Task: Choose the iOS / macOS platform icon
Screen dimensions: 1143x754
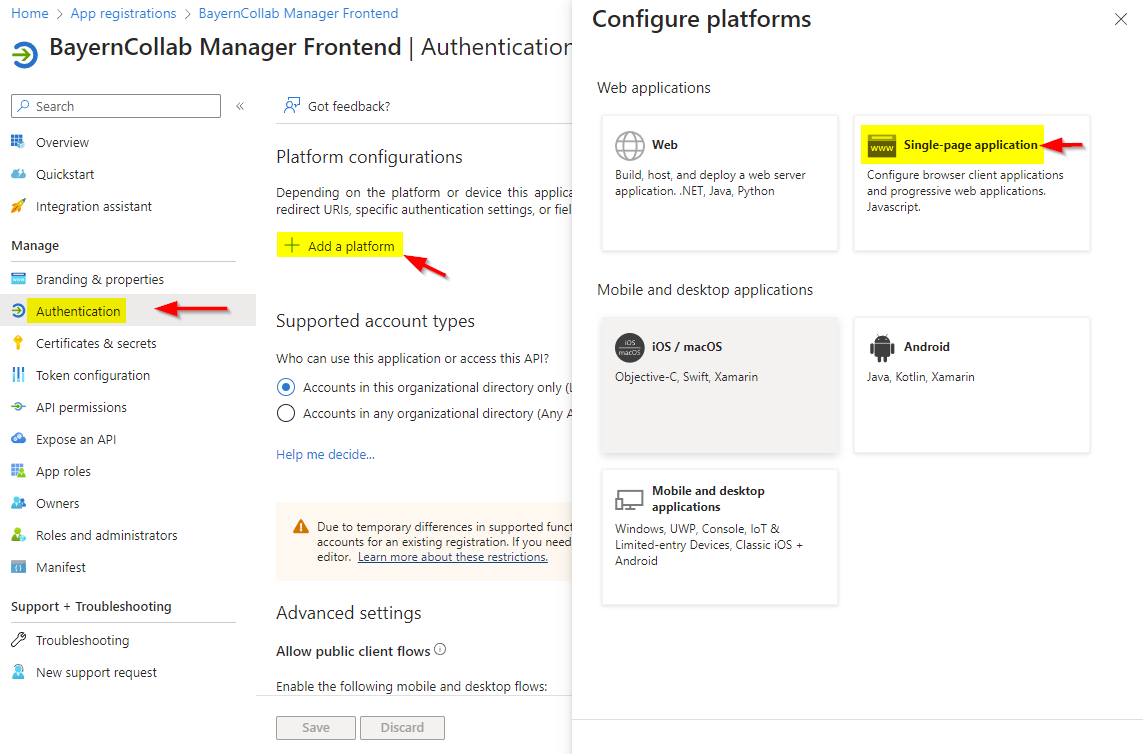Action: [630, 348]
